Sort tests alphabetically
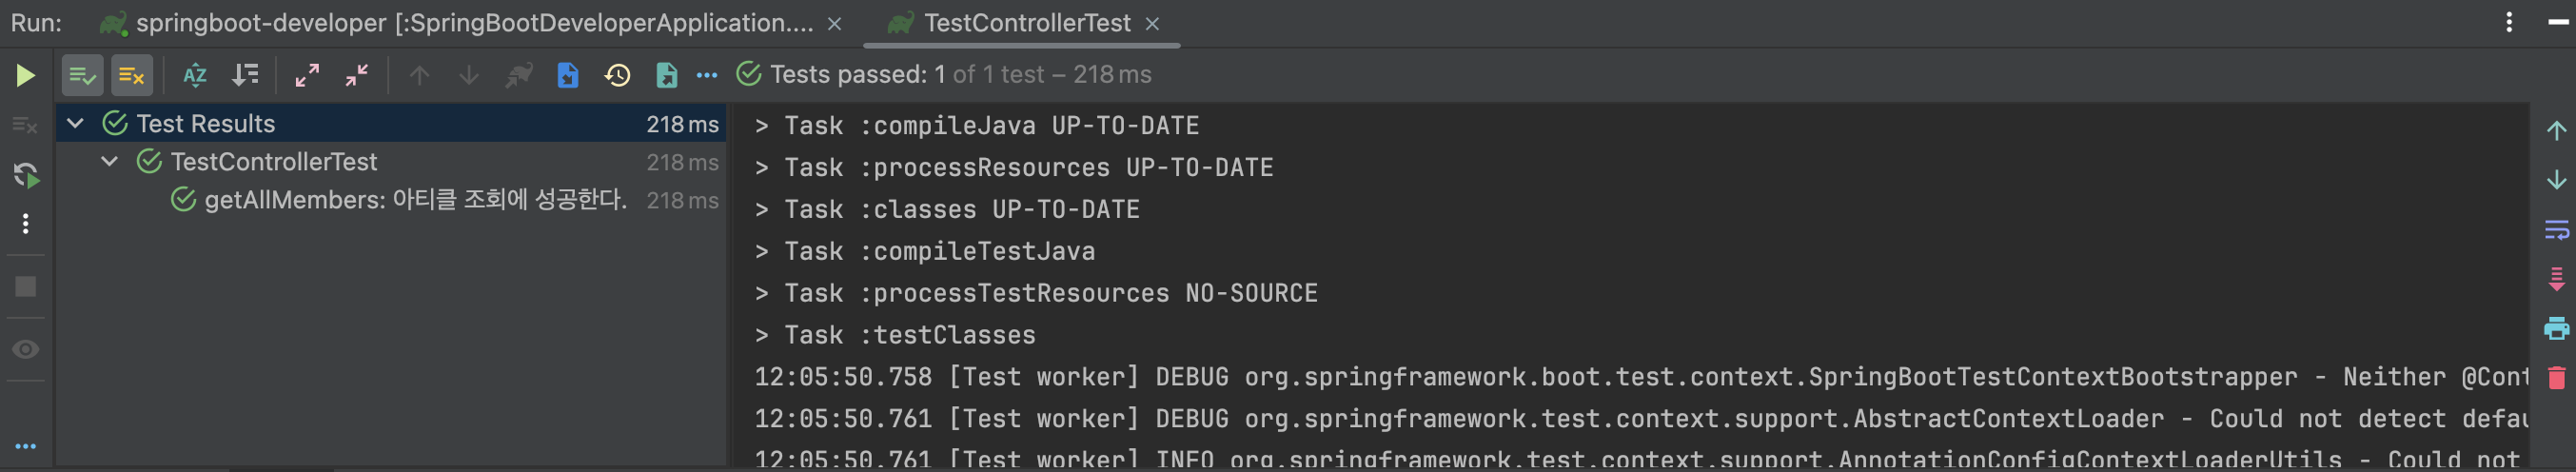This screenshot has width=2576, height=472. tap(195, 75)
